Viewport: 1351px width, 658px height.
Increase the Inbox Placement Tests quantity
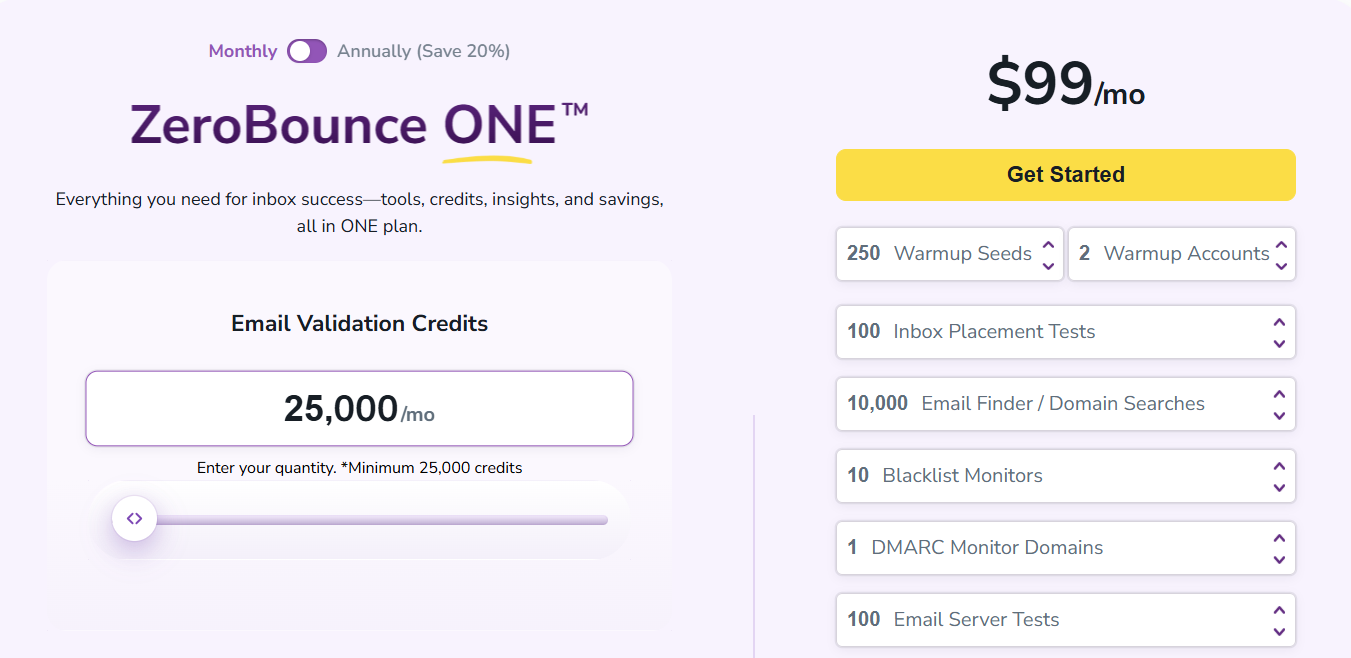coord(1280,323)
